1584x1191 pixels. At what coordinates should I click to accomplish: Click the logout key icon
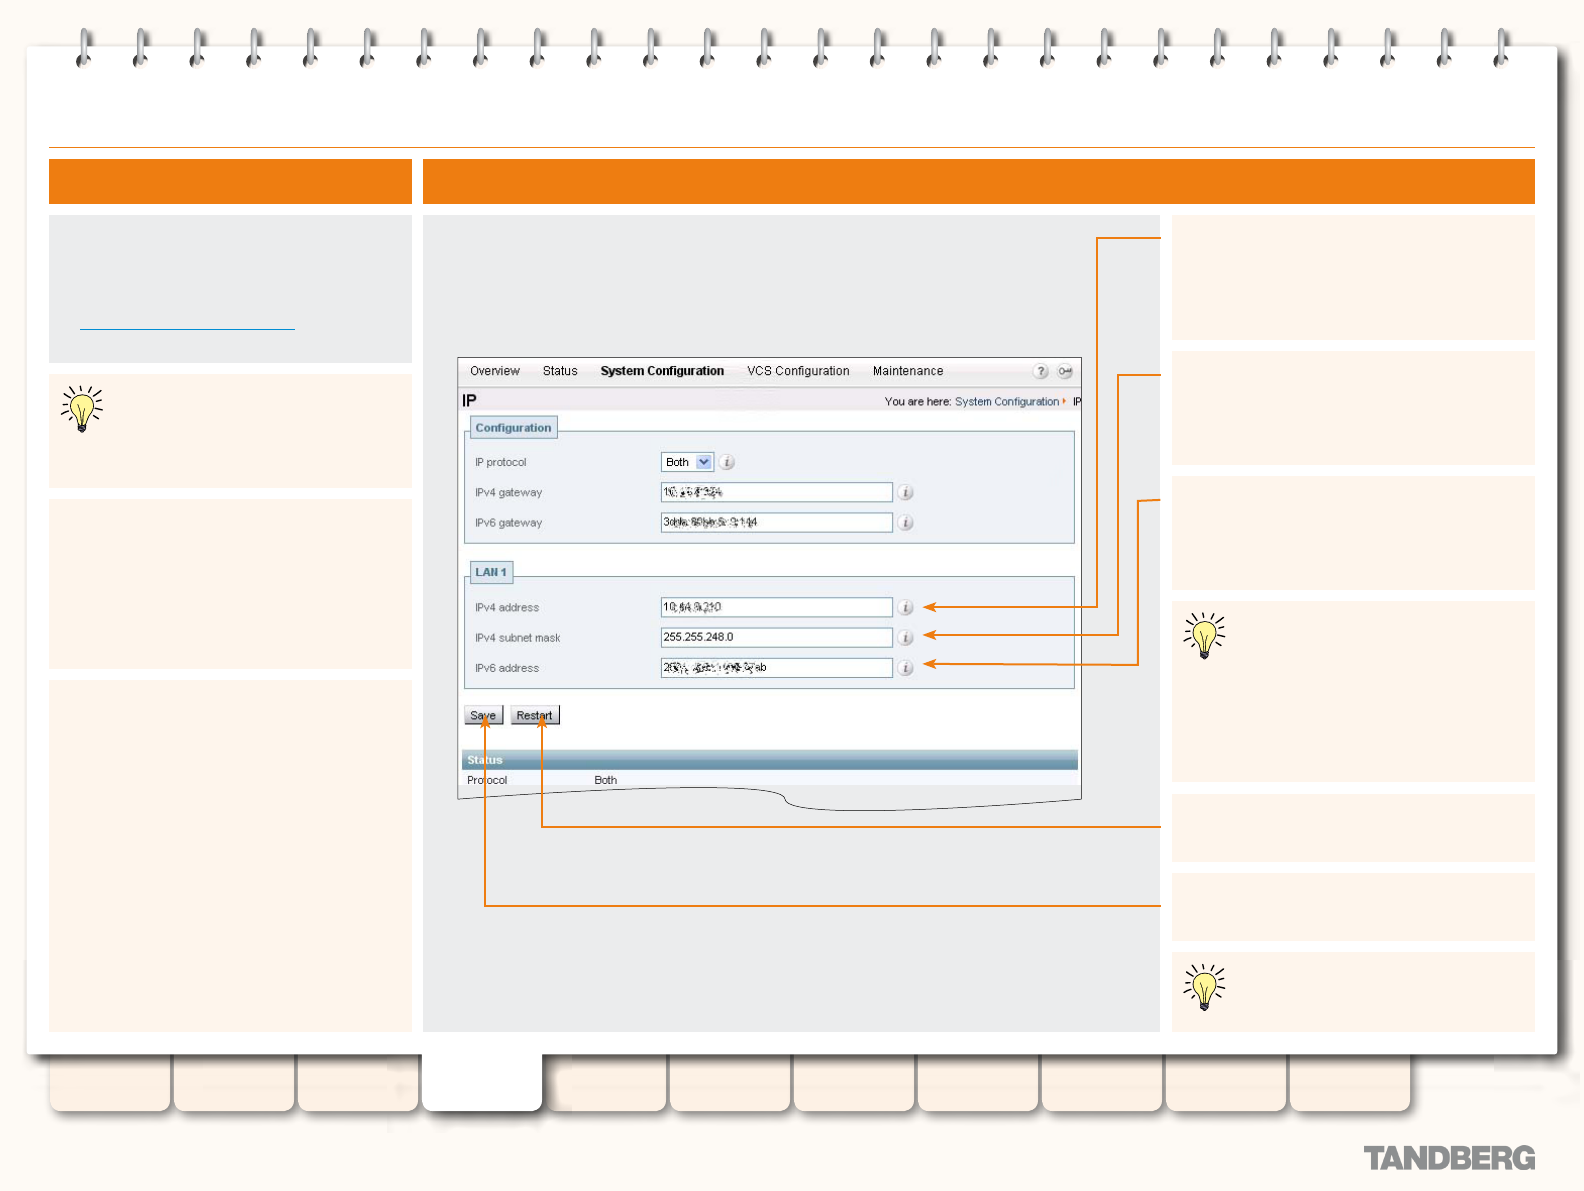[1065, 371]
